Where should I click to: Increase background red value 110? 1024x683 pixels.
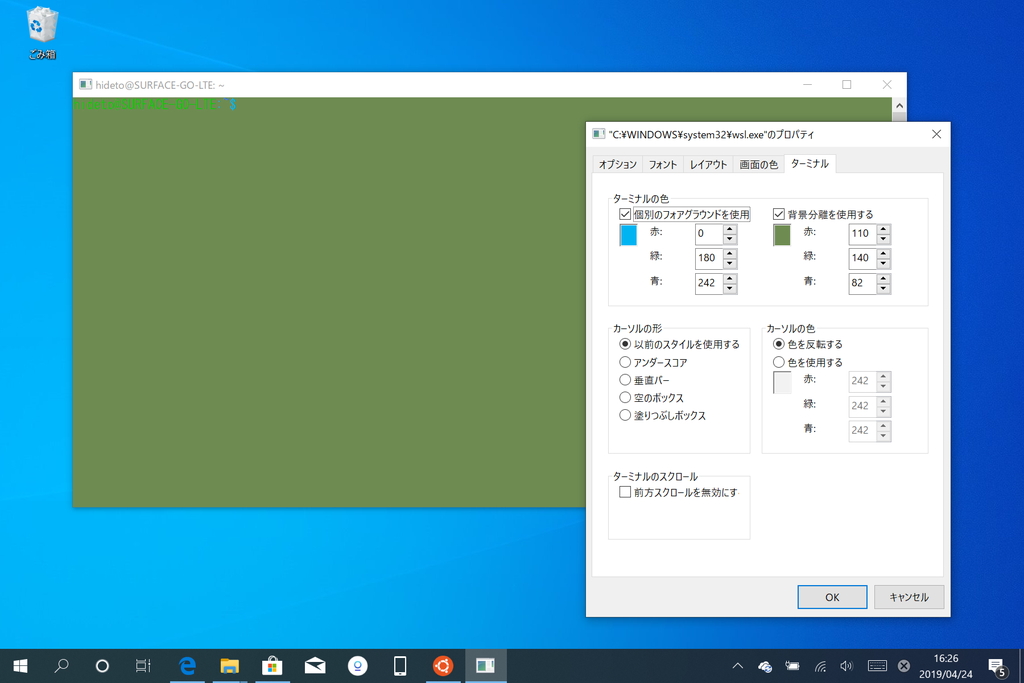[884, 229]
